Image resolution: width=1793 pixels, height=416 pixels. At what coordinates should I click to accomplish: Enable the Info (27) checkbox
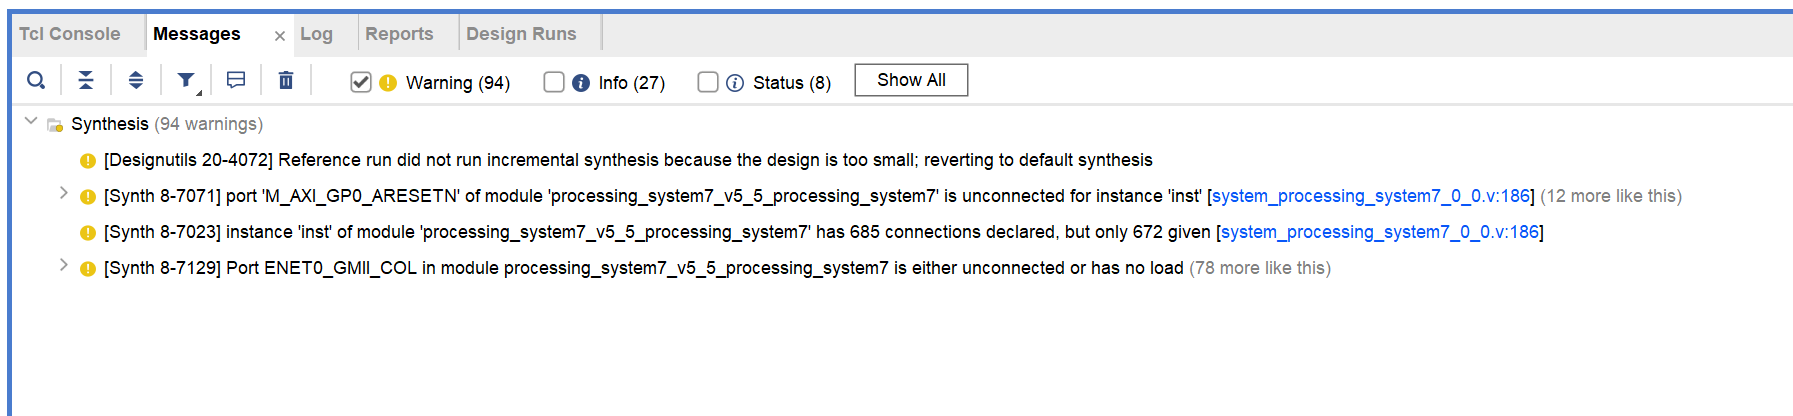[554, 82]
